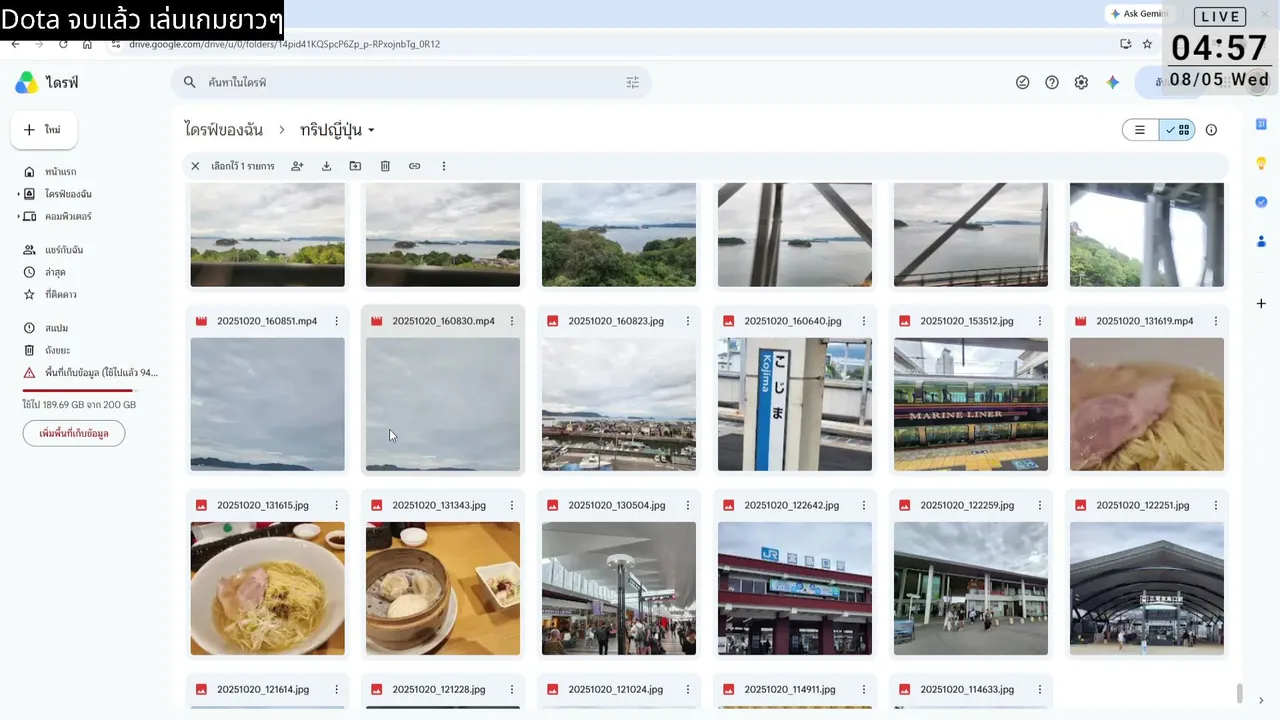Select the 20251020_131343.jpg dumpling steamer thumbnail
This screenshot has width=1280, height=720.
(x=443, y=588)
